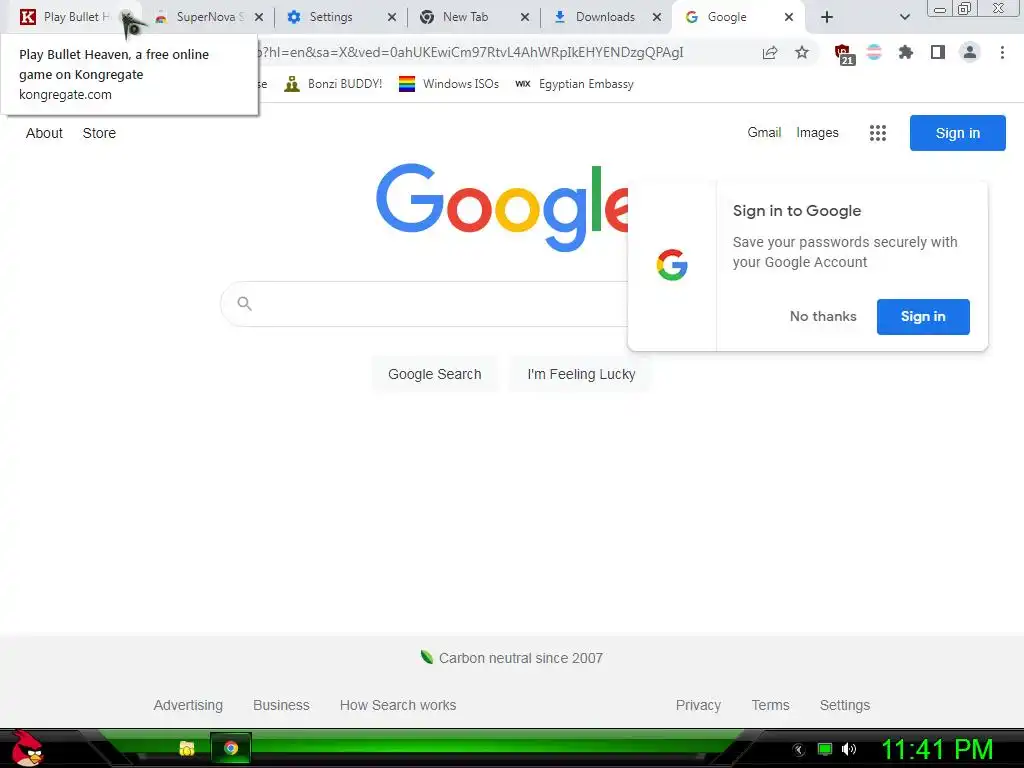The width and height of the screenshot is (1024, 768).
Task: Open the About link
Action: [x=44, y=133]
